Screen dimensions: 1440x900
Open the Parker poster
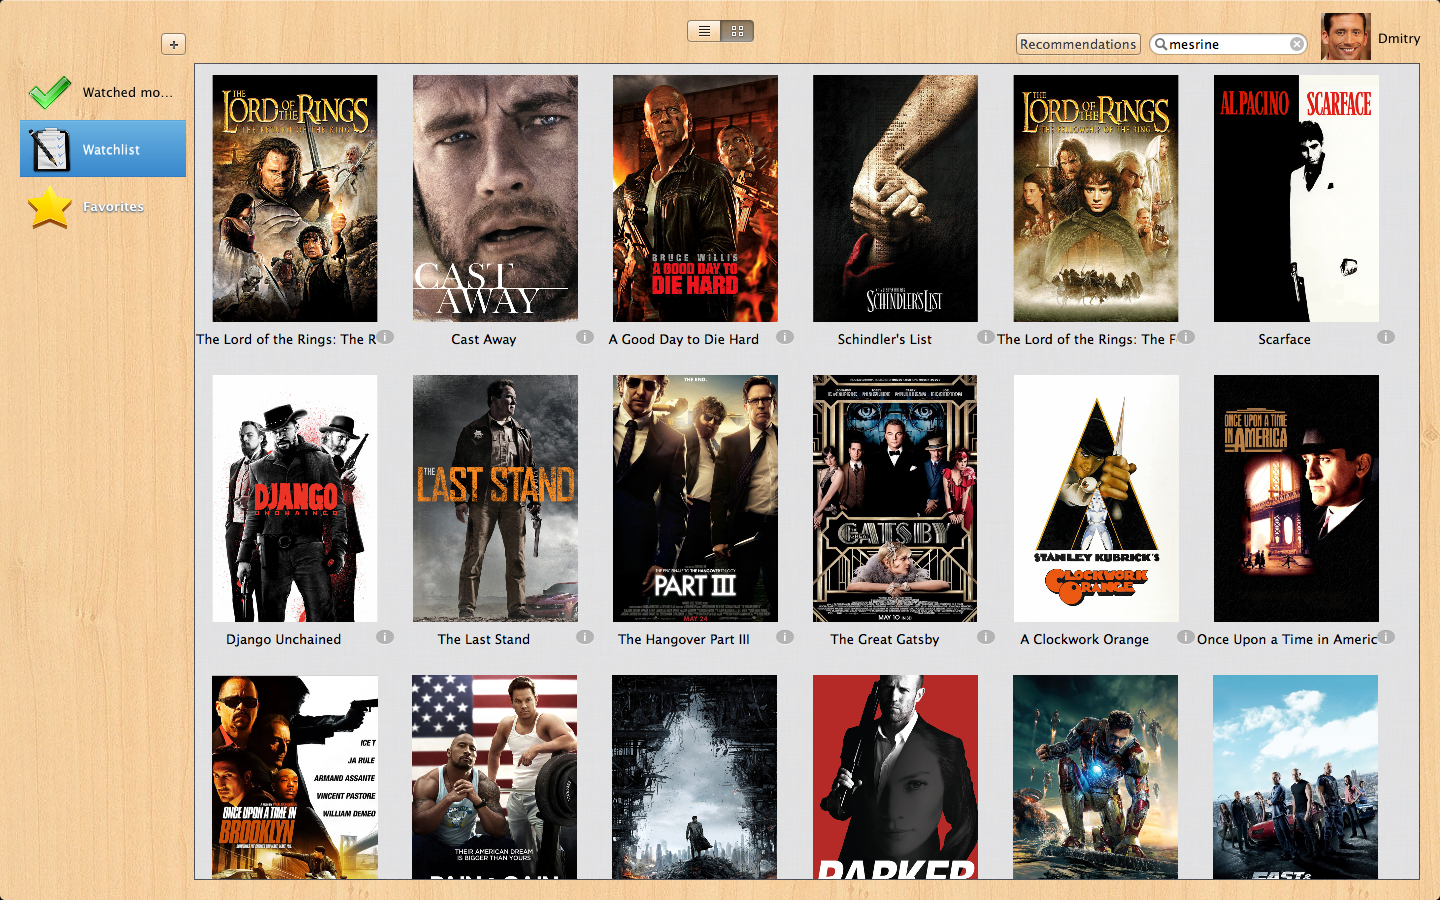895,777
